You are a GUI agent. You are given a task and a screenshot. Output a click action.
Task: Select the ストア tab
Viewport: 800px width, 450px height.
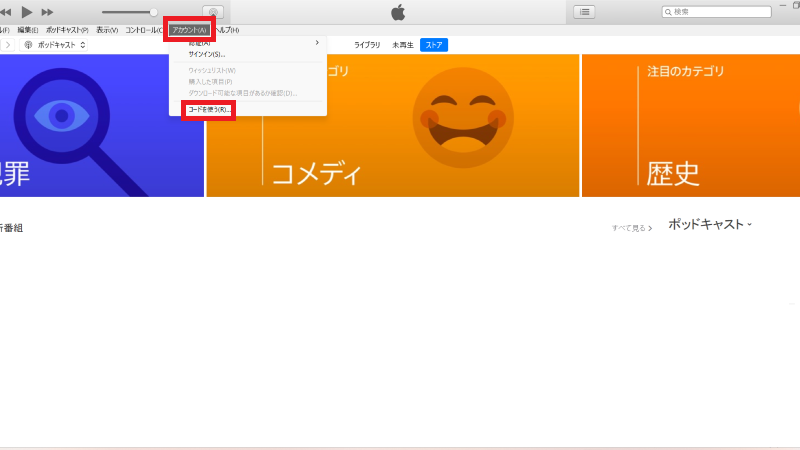pyautogui.click(x=434, y=45)
